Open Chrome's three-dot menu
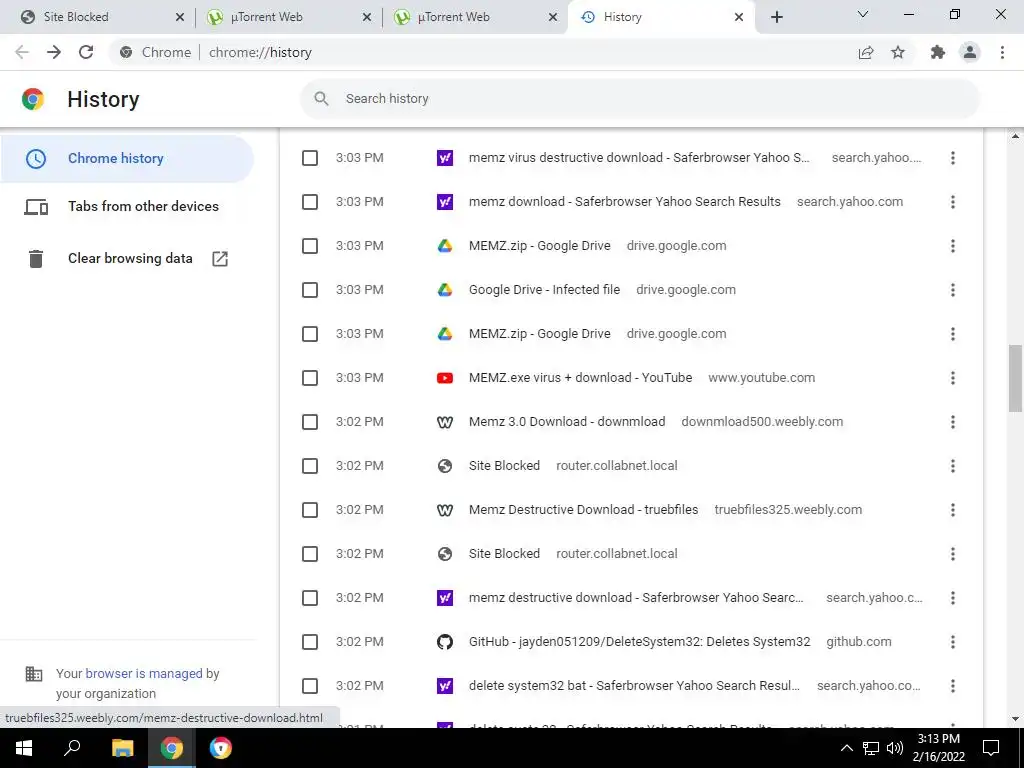The width and height of the screenshot is (1024, 768). [1002, 52]
